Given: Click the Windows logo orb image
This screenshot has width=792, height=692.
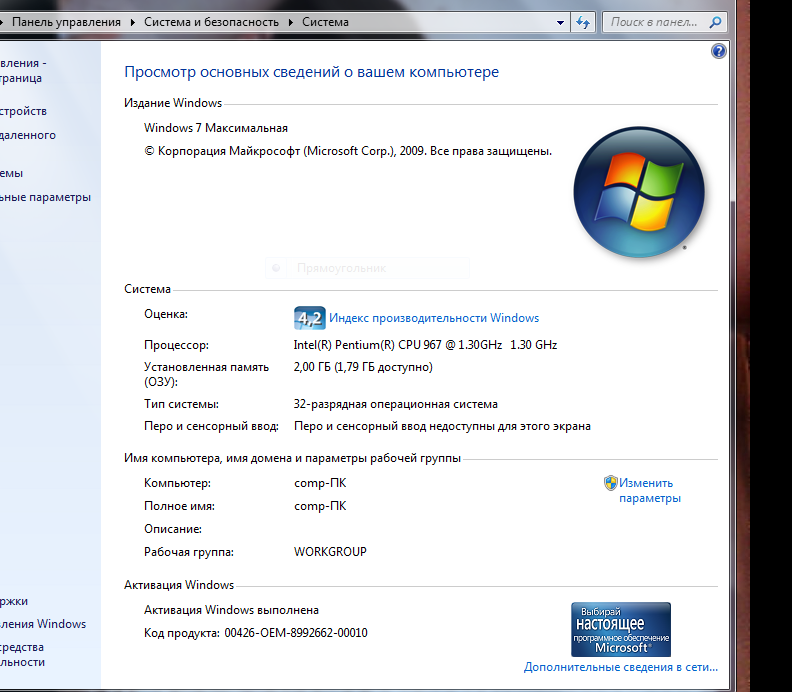Looking at the screenshot, I should (x=639, y=192).
